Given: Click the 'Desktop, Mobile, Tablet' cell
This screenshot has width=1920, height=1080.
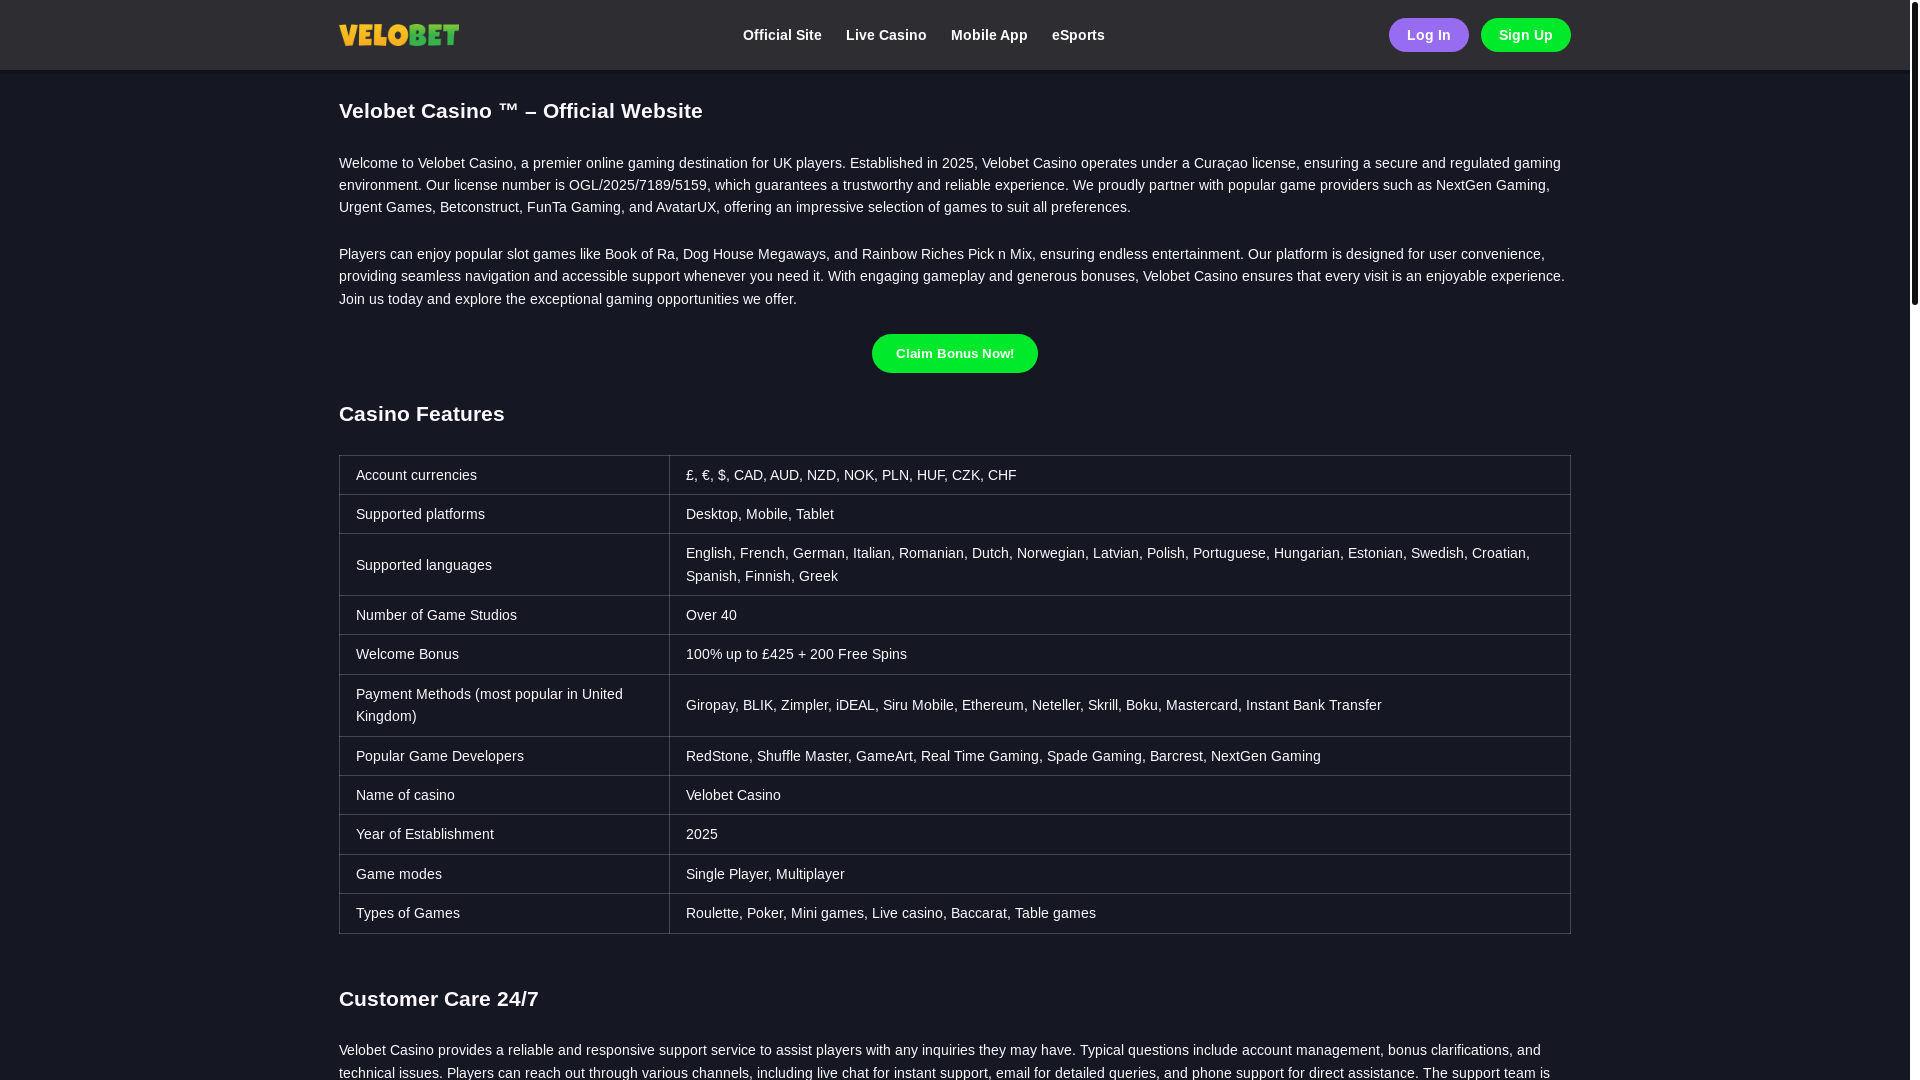Looking at the screenshot, I should pos(1120,514).
